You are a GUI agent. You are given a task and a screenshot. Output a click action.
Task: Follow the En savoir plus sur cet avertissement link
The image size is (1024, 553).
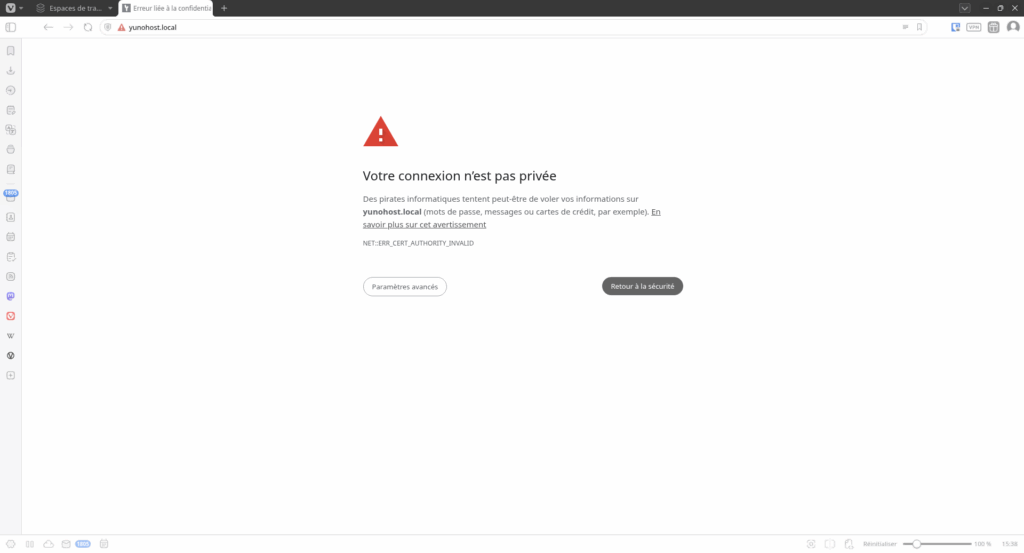[511, 218]
